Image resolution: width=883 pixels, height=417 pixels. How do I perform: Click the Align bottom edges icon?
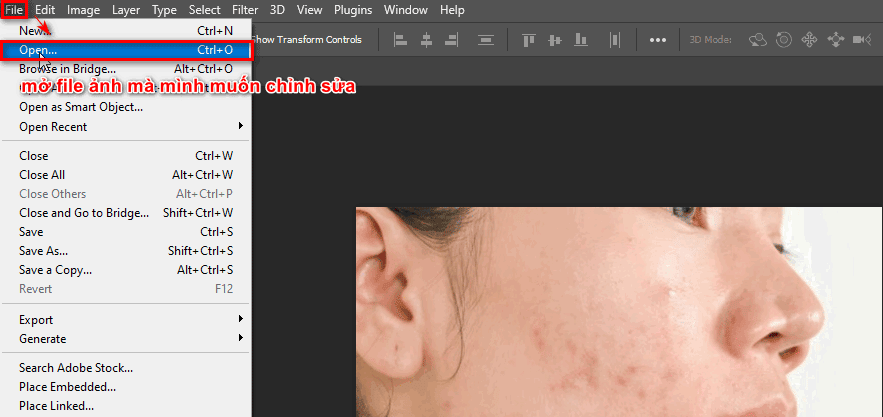click(581, 40)
